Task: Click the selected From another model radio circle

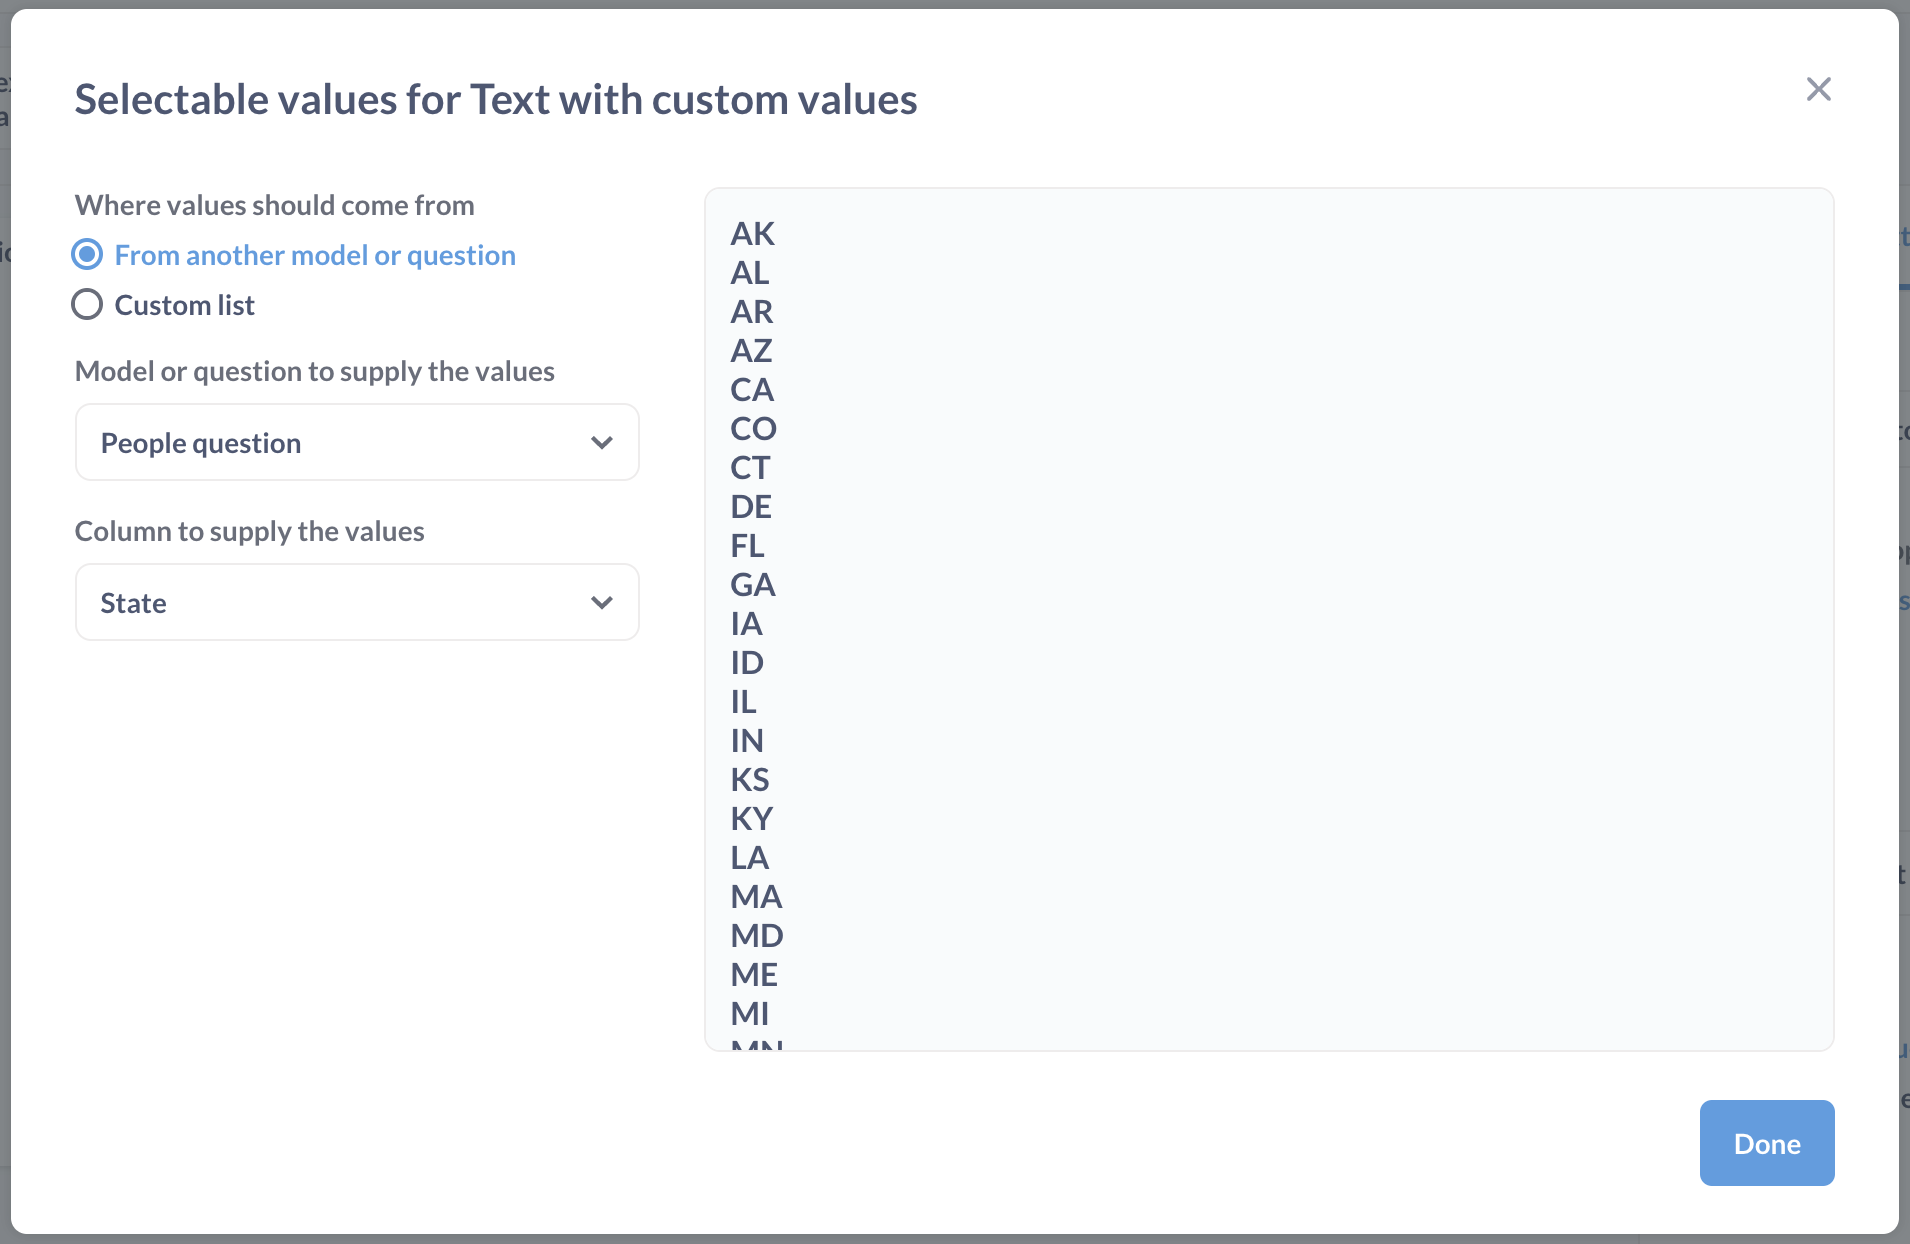Action: (87, 255)
